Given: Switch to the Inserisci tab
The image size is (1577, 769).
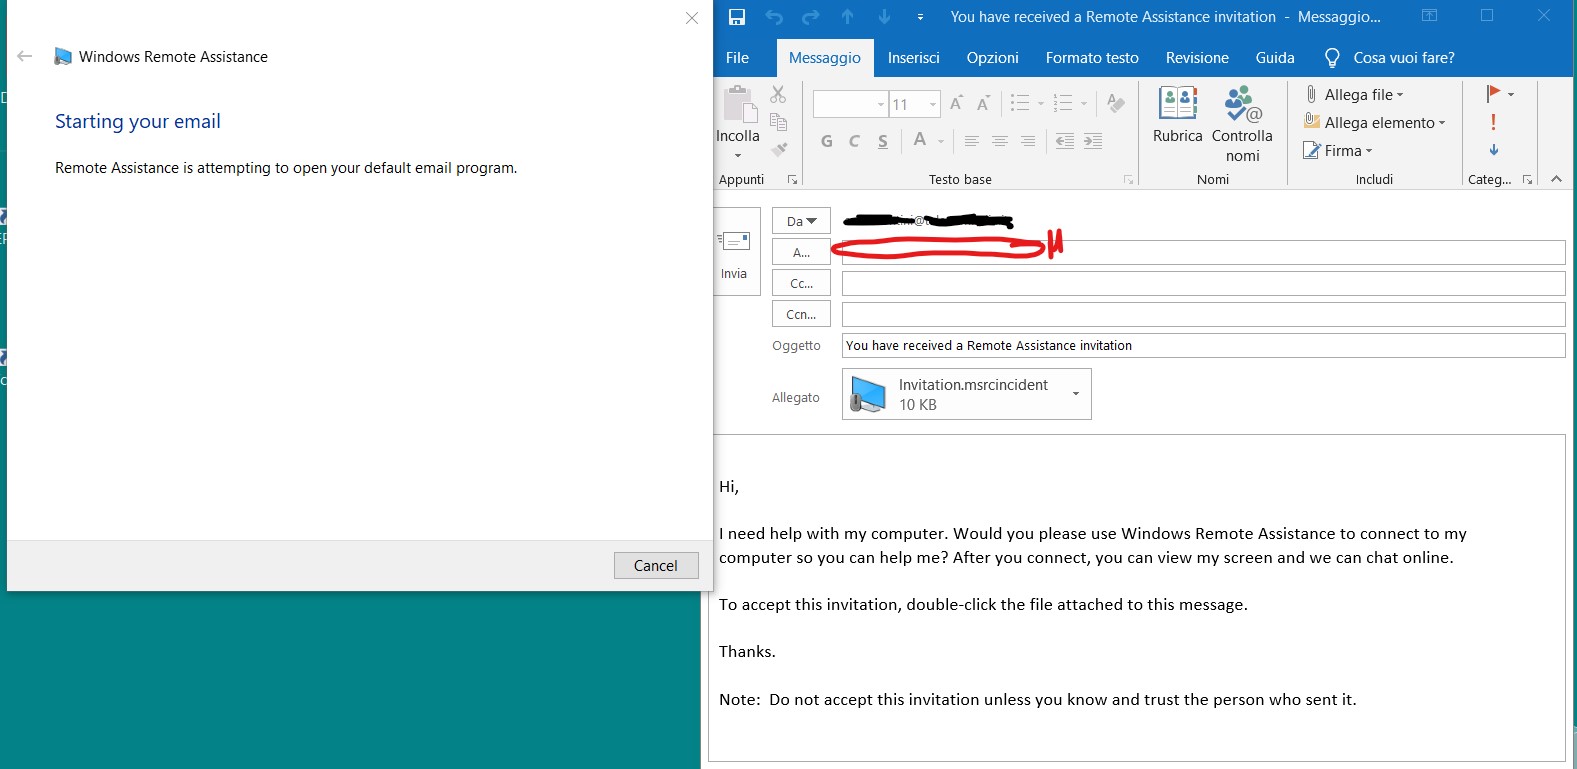Looking at the screenshot, I should (913, 58).
